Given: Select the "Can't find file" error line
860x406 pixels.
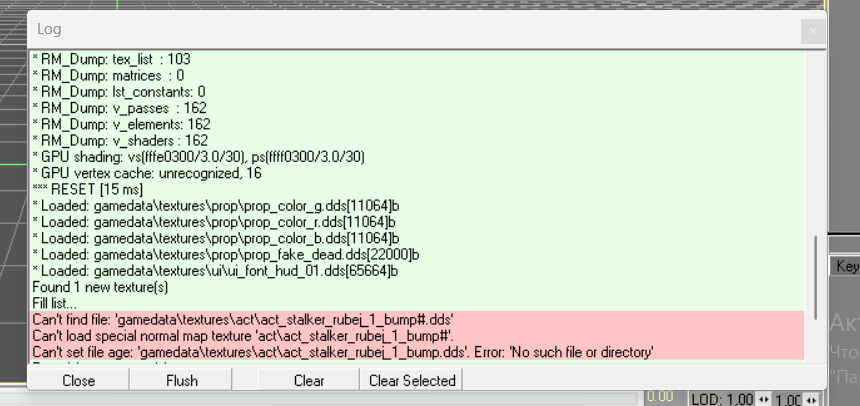Looking at the screenshot, I should [x=416, y=319].
